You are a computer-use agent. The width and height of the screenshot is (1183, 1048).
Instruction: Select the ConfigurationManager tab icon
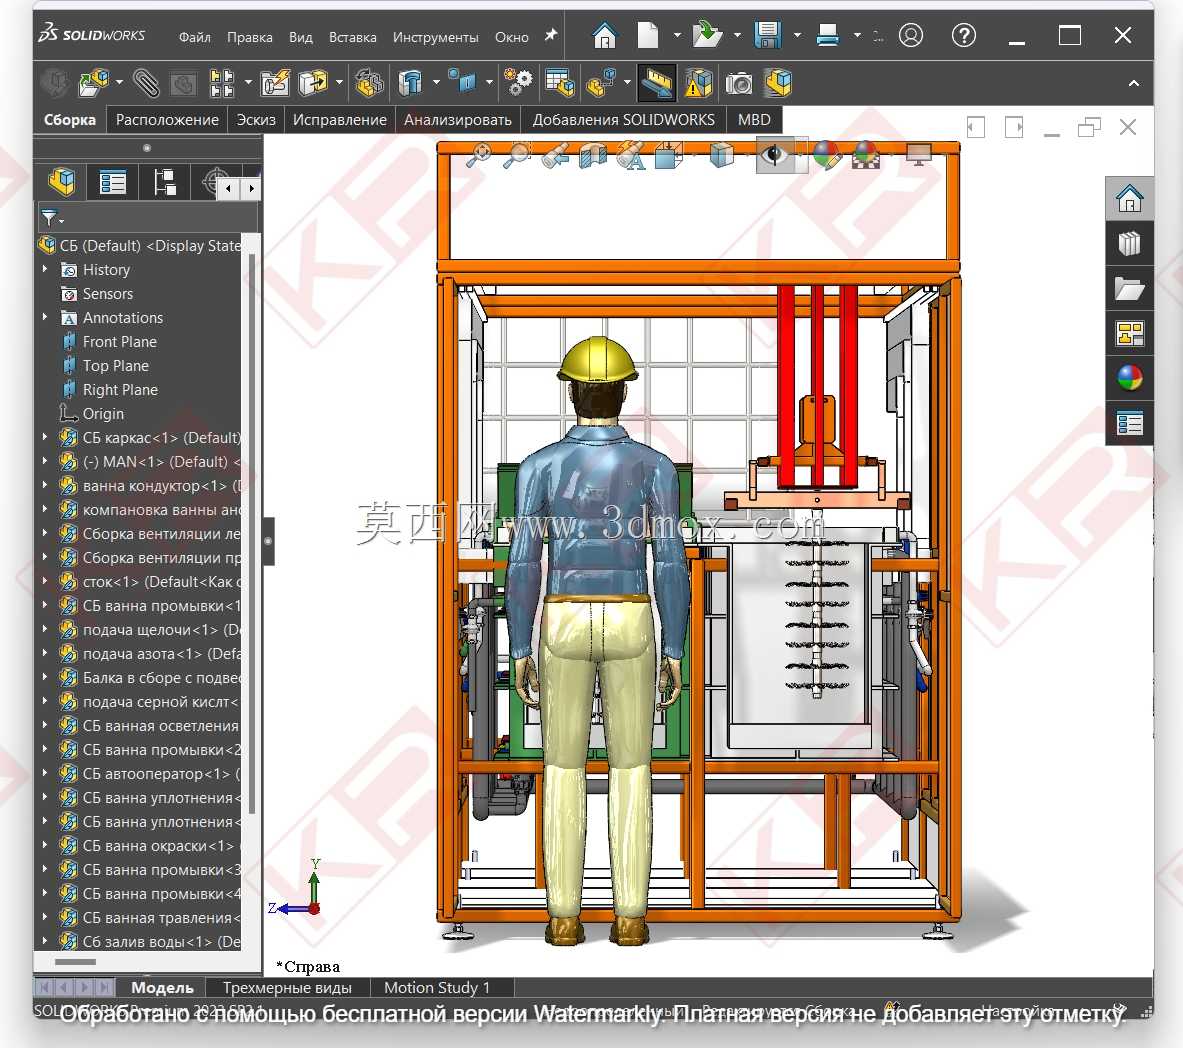point(164,182)
